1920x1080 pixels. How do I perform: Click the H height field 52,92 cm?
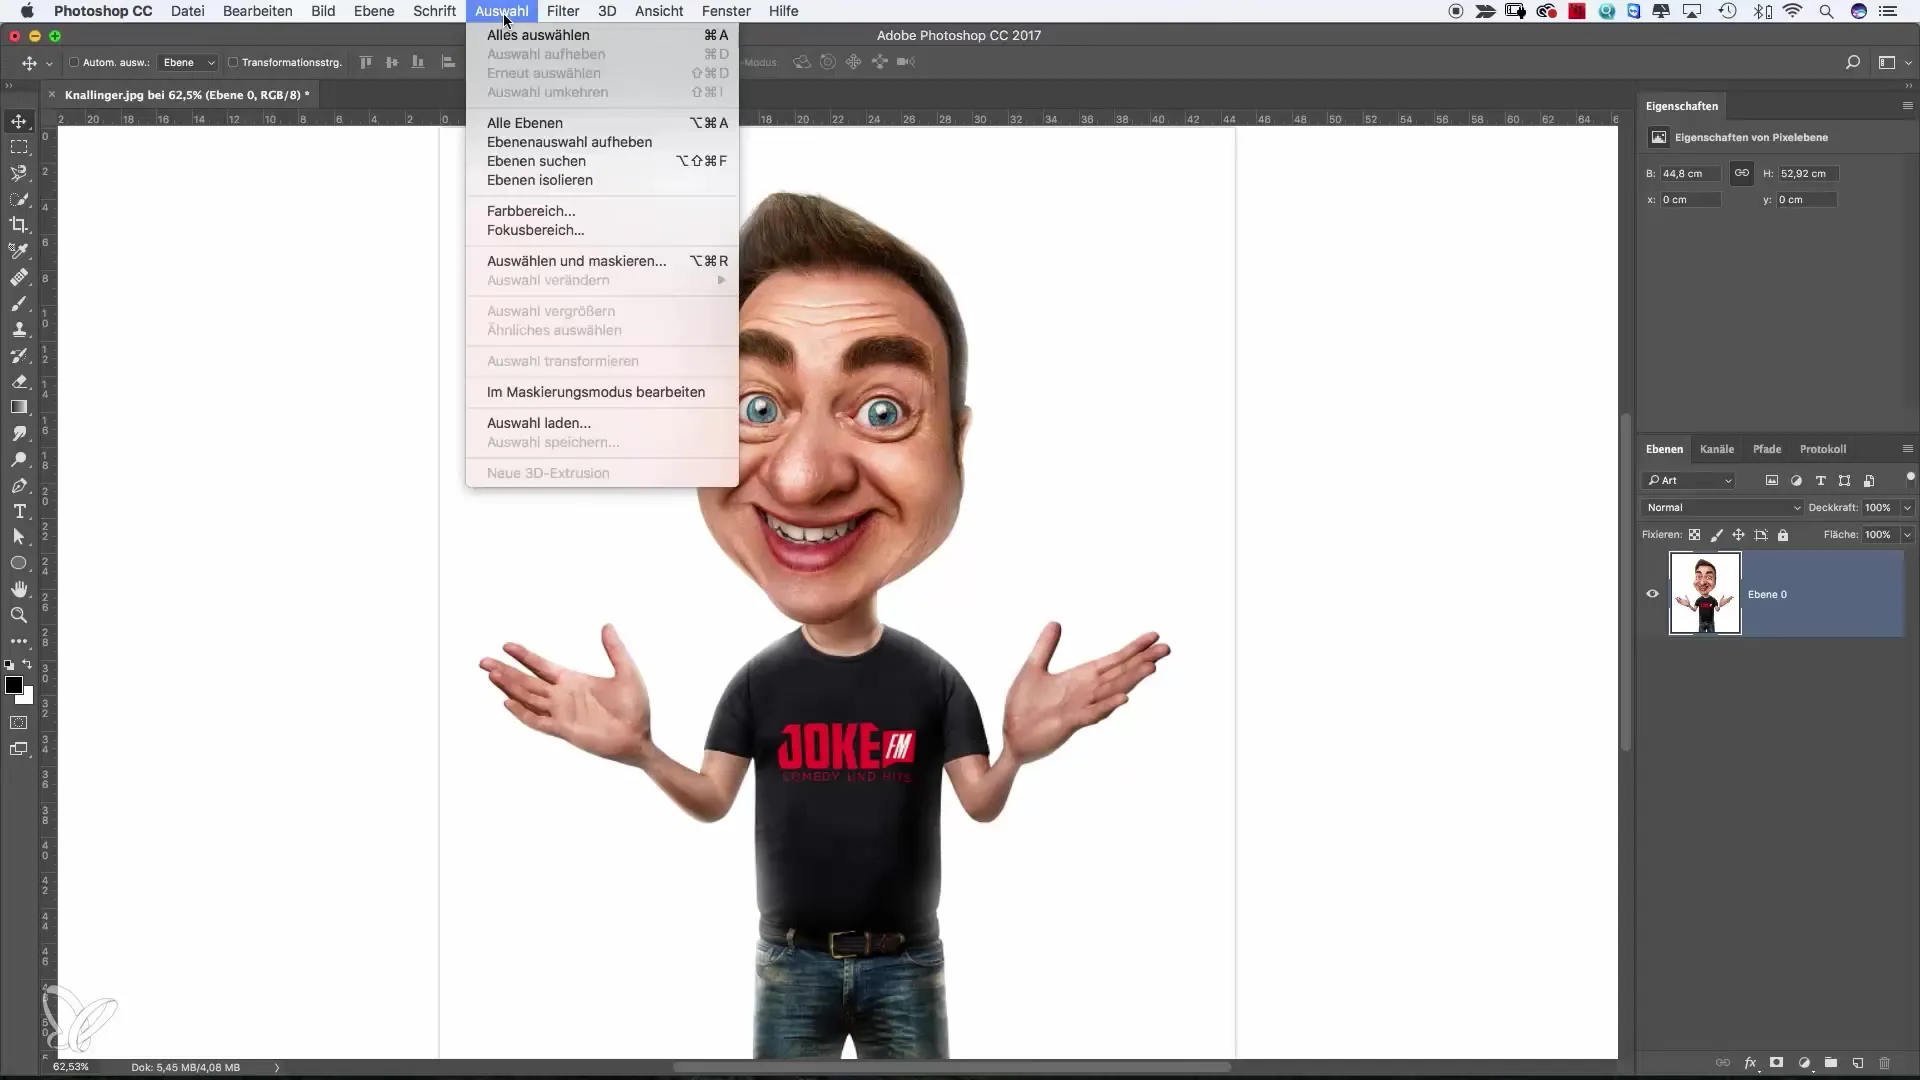click(x=1808, y=173)
